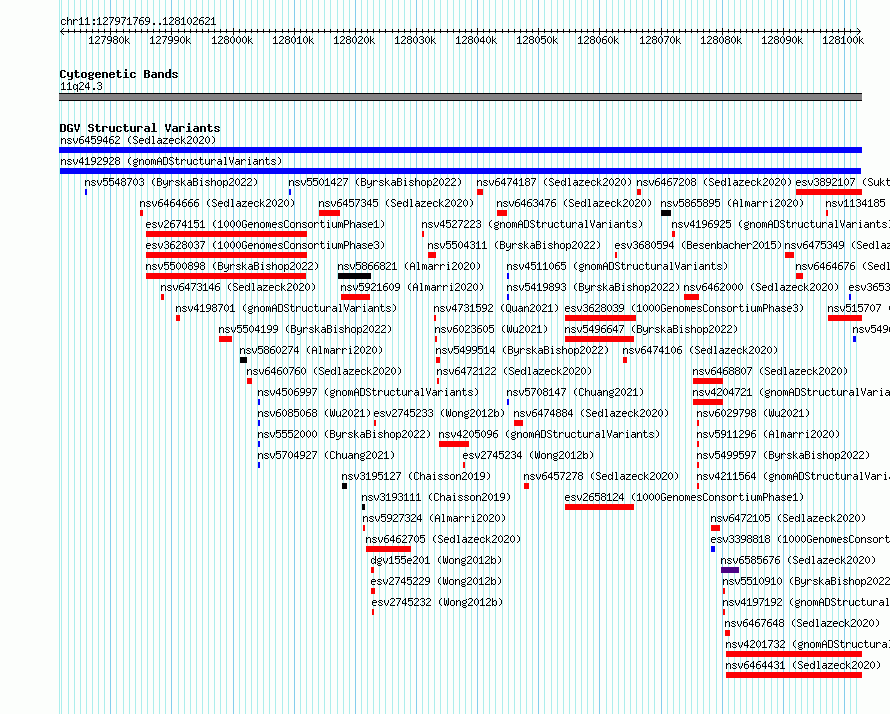The height and width of the screenshot is (714, 890).
Task: Click the nsv4198701 (gnomADStructuralVariants) label
Action: point(286,308)
